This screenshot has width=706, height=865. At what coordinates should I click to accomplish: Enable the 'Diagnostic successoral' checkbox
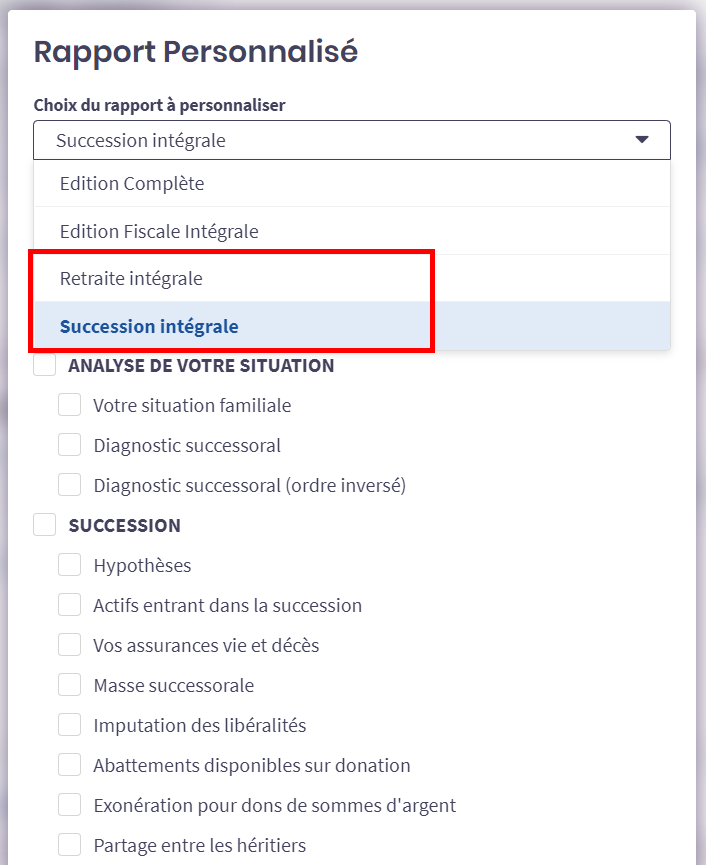tap(69, 445)
